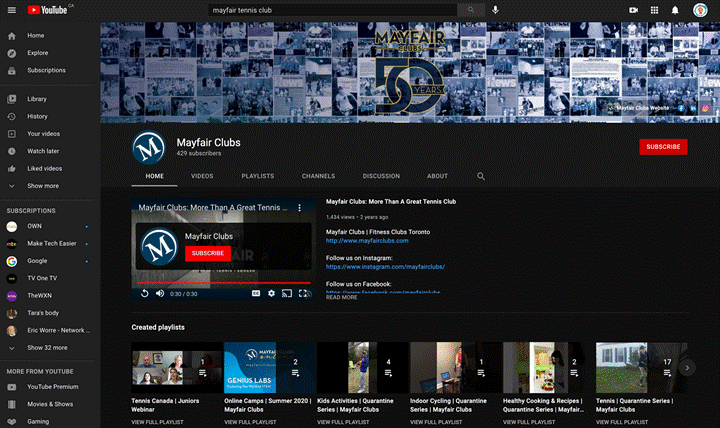Open Watch later in sidebar
Image resolution: width=720 pixels, height=428 pixels.
[48, 151]
